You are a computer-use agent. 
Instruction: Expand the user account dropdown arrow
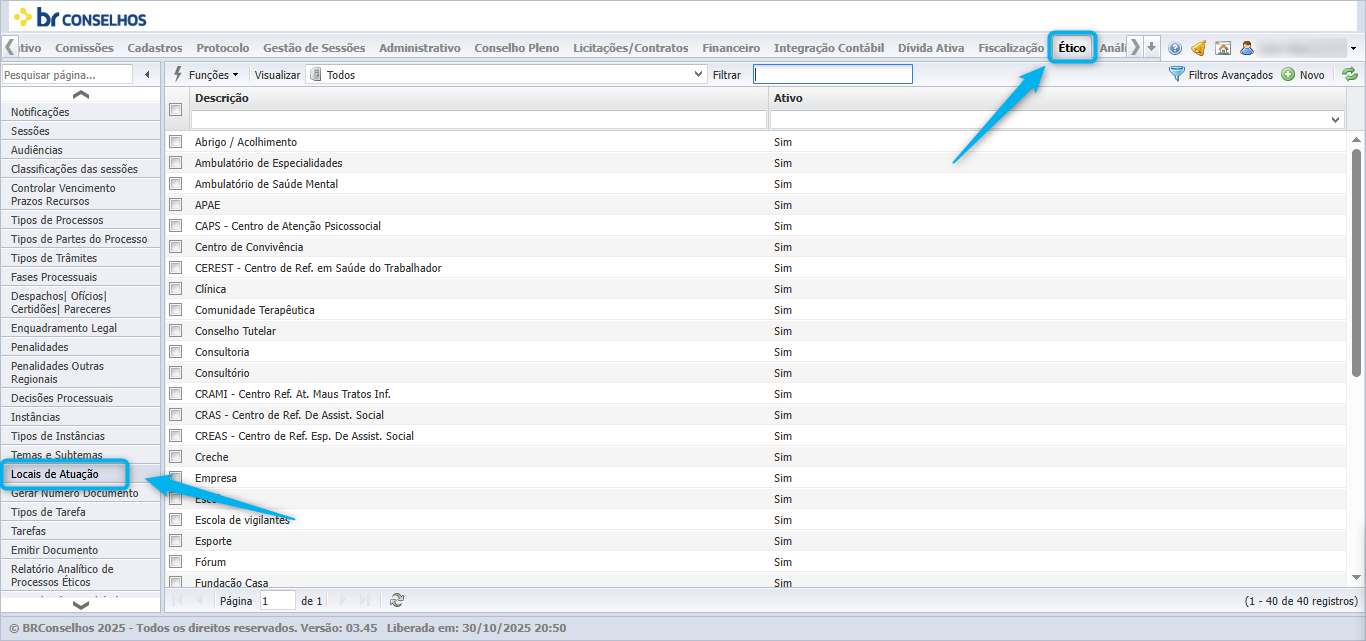(1353, 48)
